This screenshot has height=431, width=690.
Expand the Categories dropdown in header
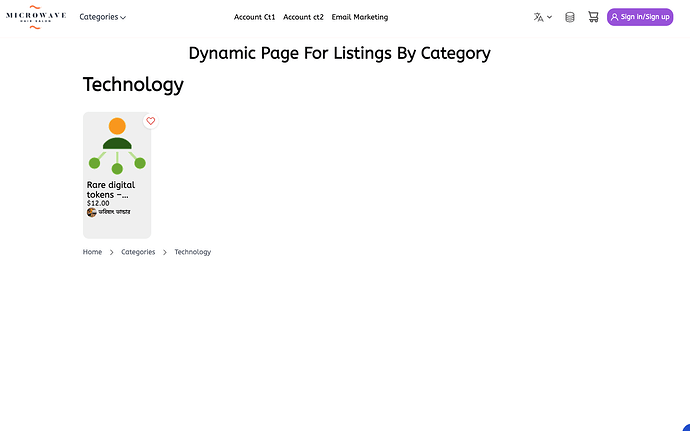point(102,17)
